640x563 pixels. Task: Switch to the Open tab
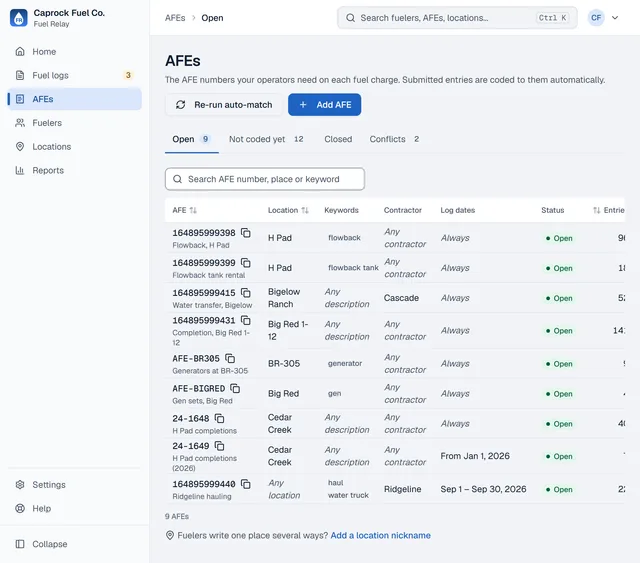pos(191,139)
